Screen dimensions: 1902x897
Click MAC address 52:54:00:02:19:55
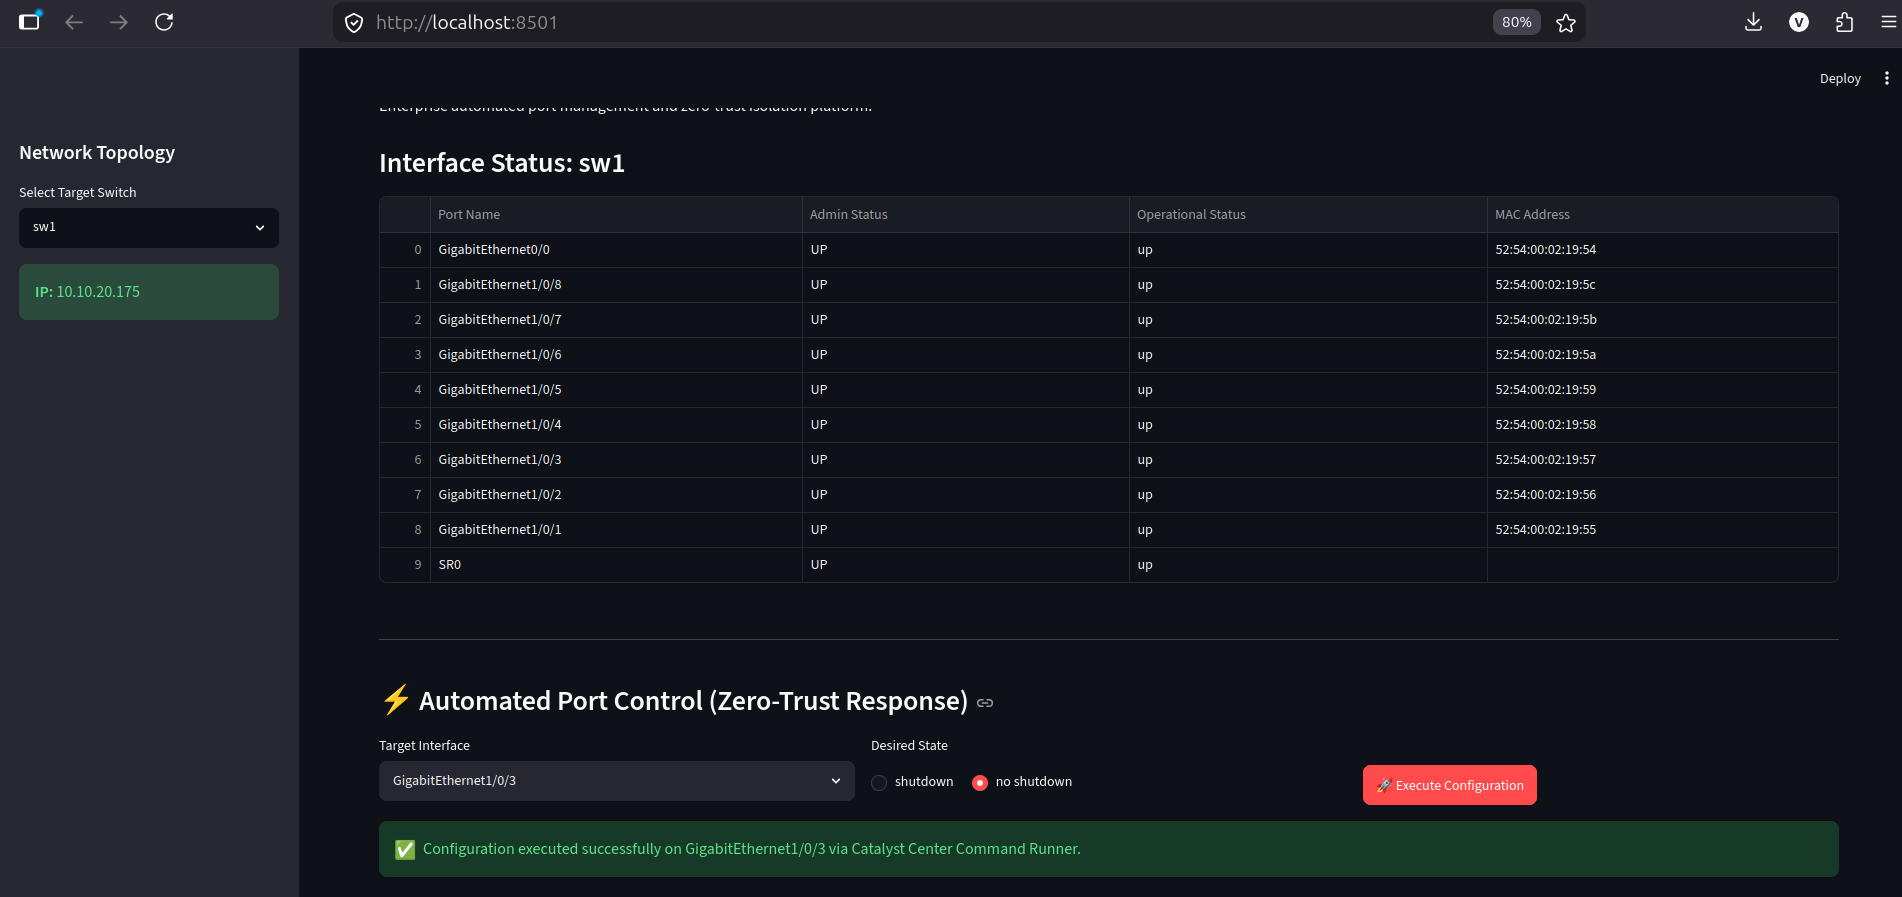(x=1662, y=530)
